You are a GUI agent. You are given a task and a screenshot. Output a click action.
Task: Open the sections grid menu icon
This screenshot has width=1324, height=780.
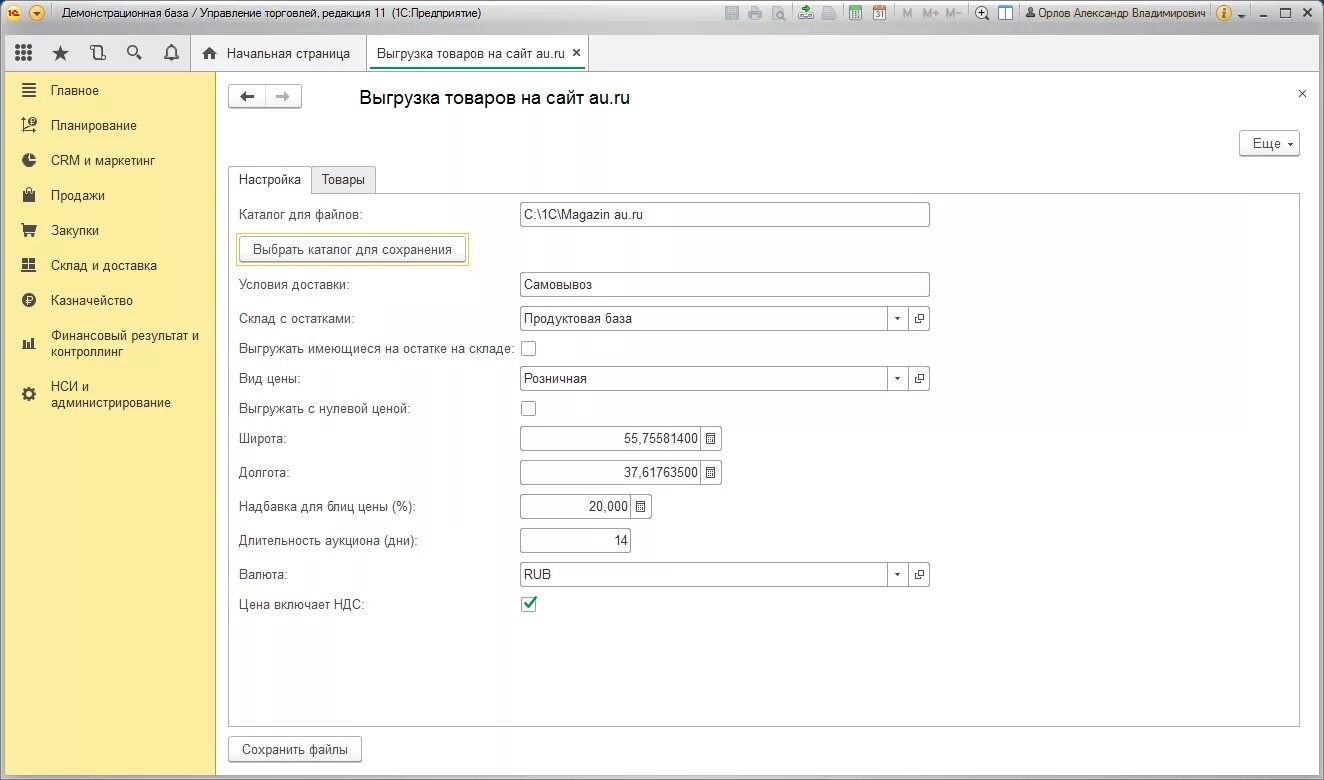[x=24, y=53]
